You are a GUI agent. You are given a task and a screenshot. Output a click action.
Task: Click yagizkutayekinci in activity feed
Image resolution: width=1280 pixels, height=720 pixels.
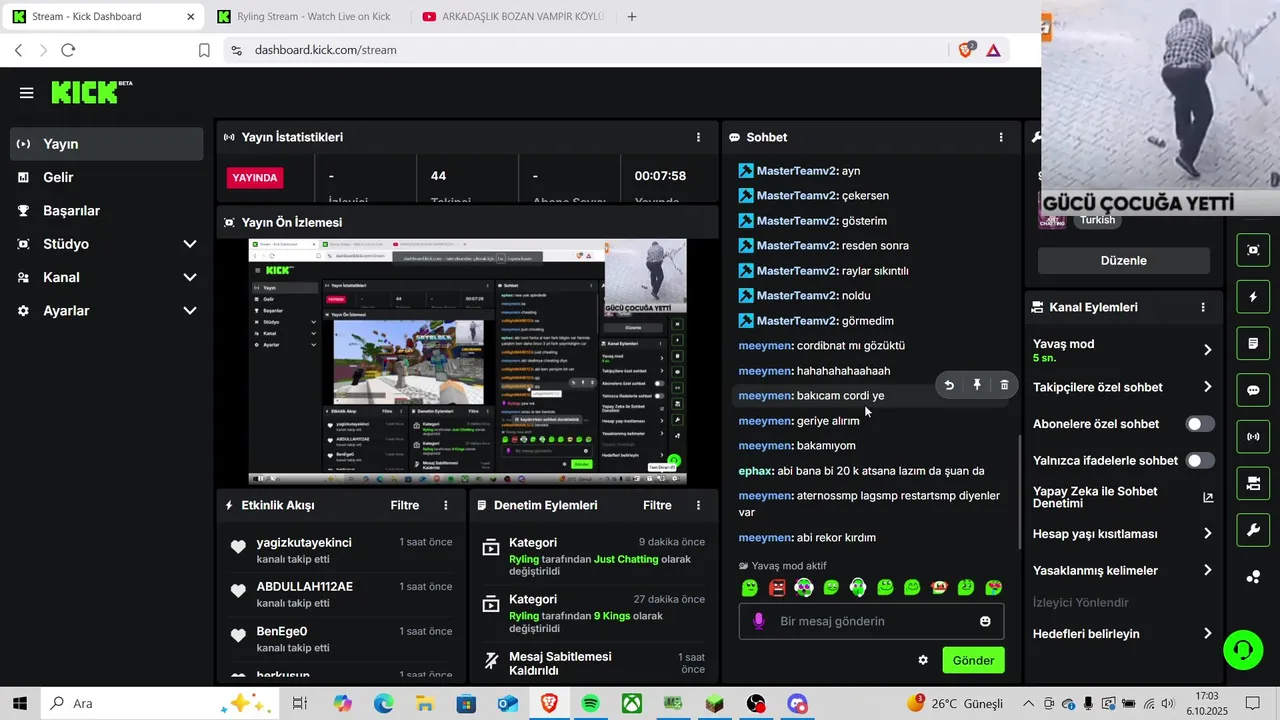[304, 543]
